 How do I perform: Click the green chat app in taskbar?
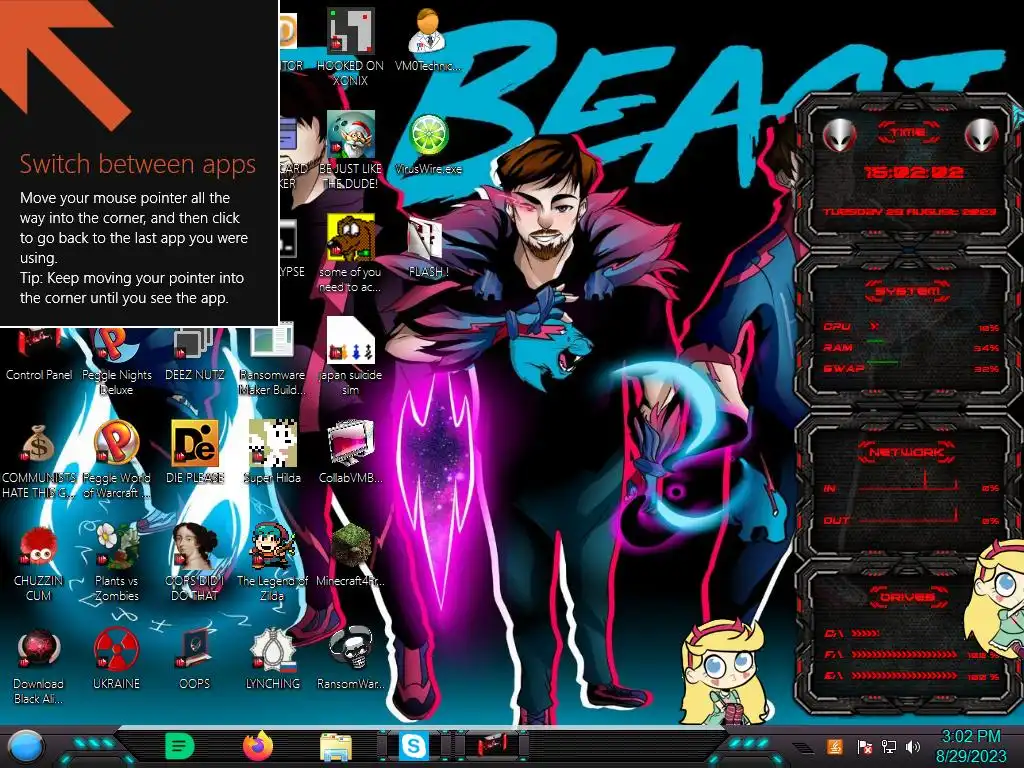click(180, 746)
